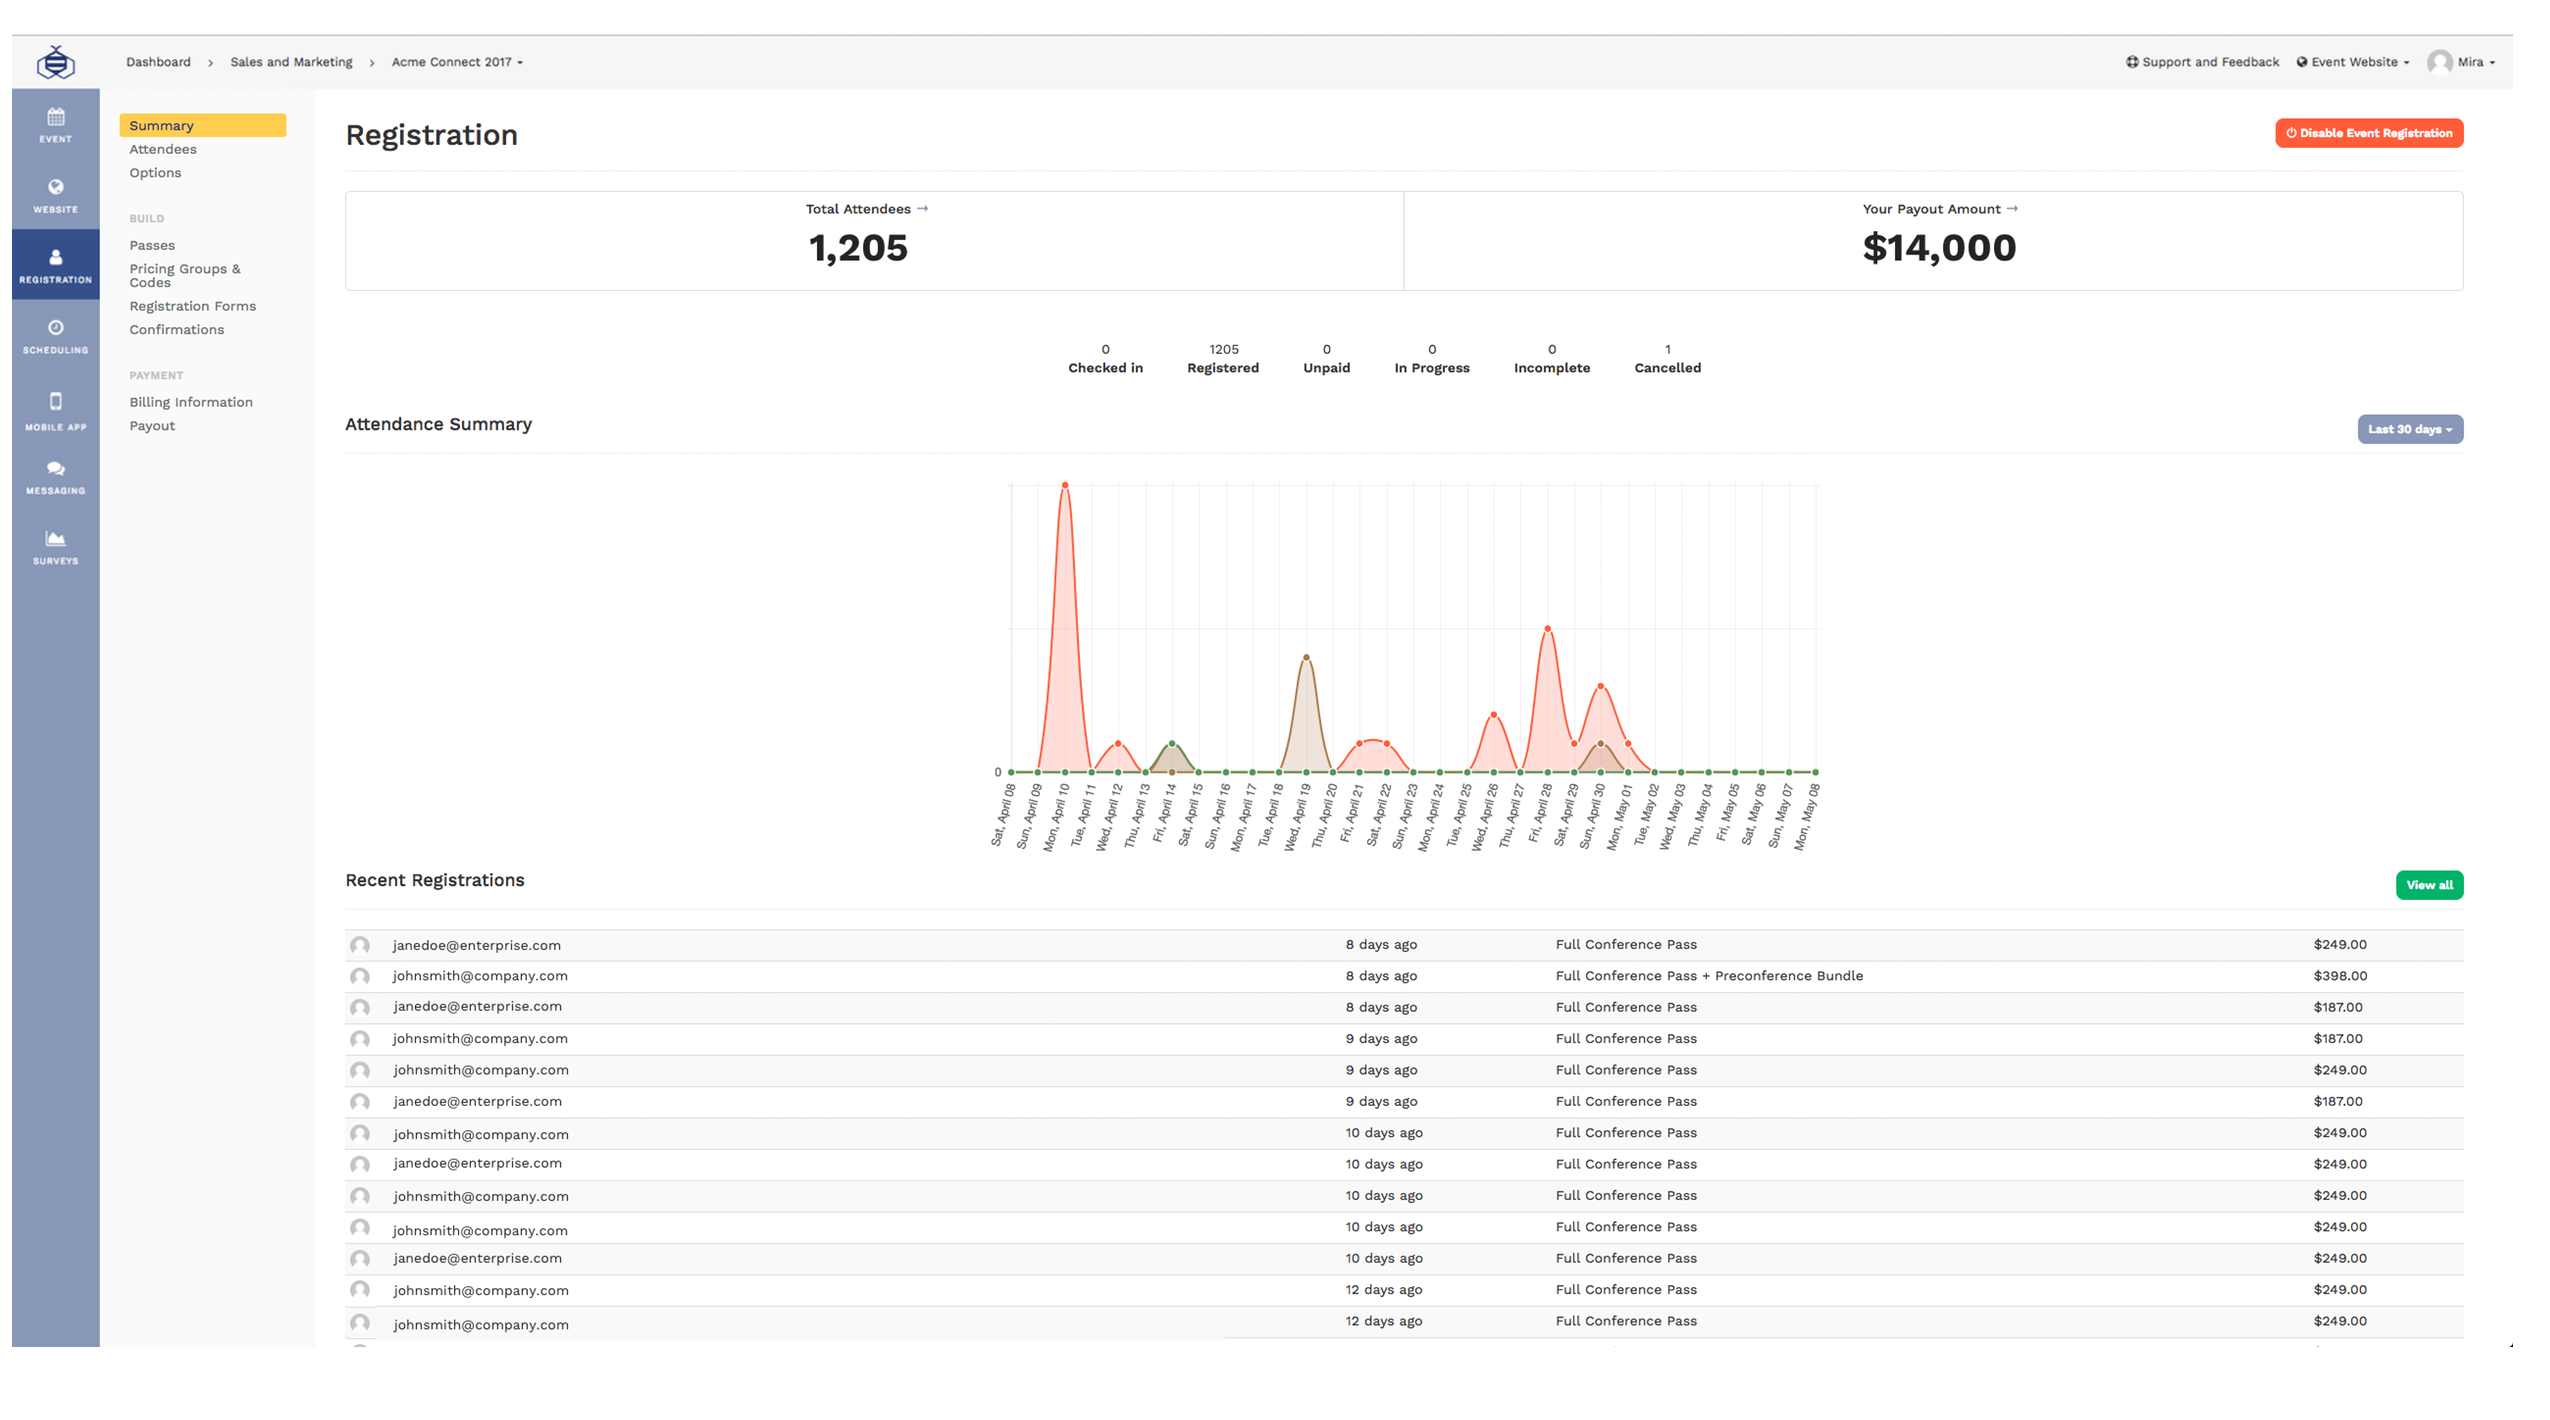This screenshot has height=1420, width=2550.
Task: Click the green View all button
Action: pos(2428,885)
